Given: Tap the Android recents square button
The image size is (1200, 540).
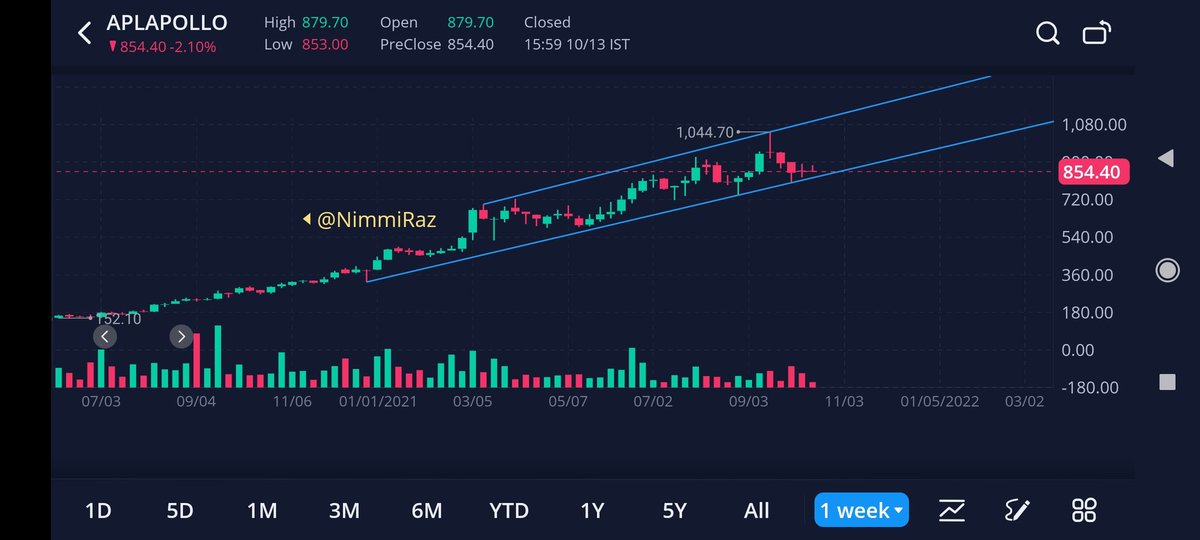Looking at the screenshot, I should point(1166,382).
